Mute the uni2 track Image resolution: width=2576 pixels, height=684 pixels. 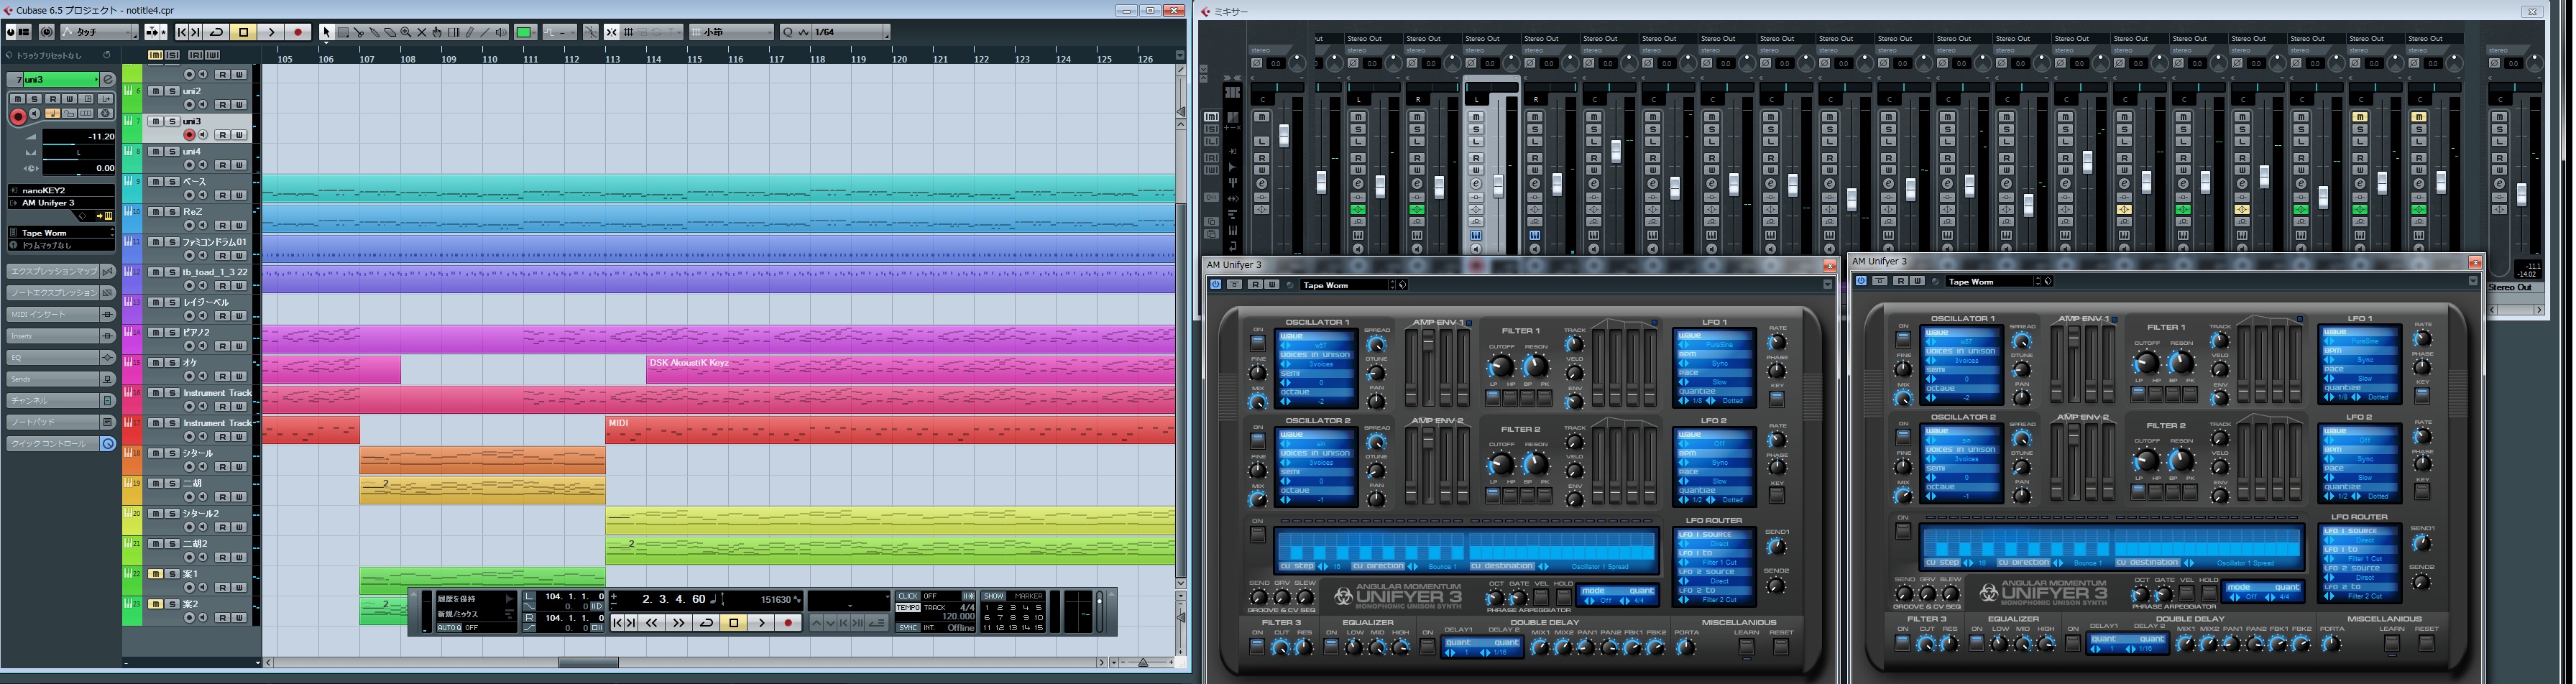(x=155, y=91)
